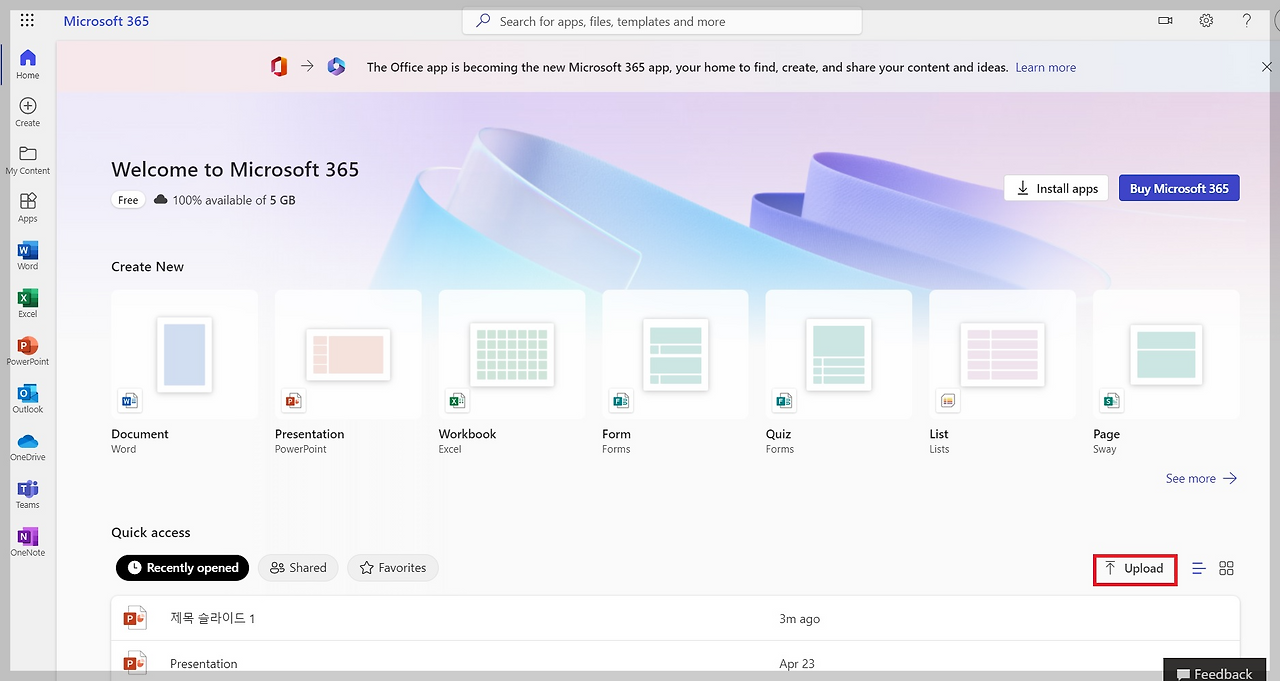The image size is (1280, 681).
Task: Click Buy Microsoft 365 button
Action: click(1179, 188)
